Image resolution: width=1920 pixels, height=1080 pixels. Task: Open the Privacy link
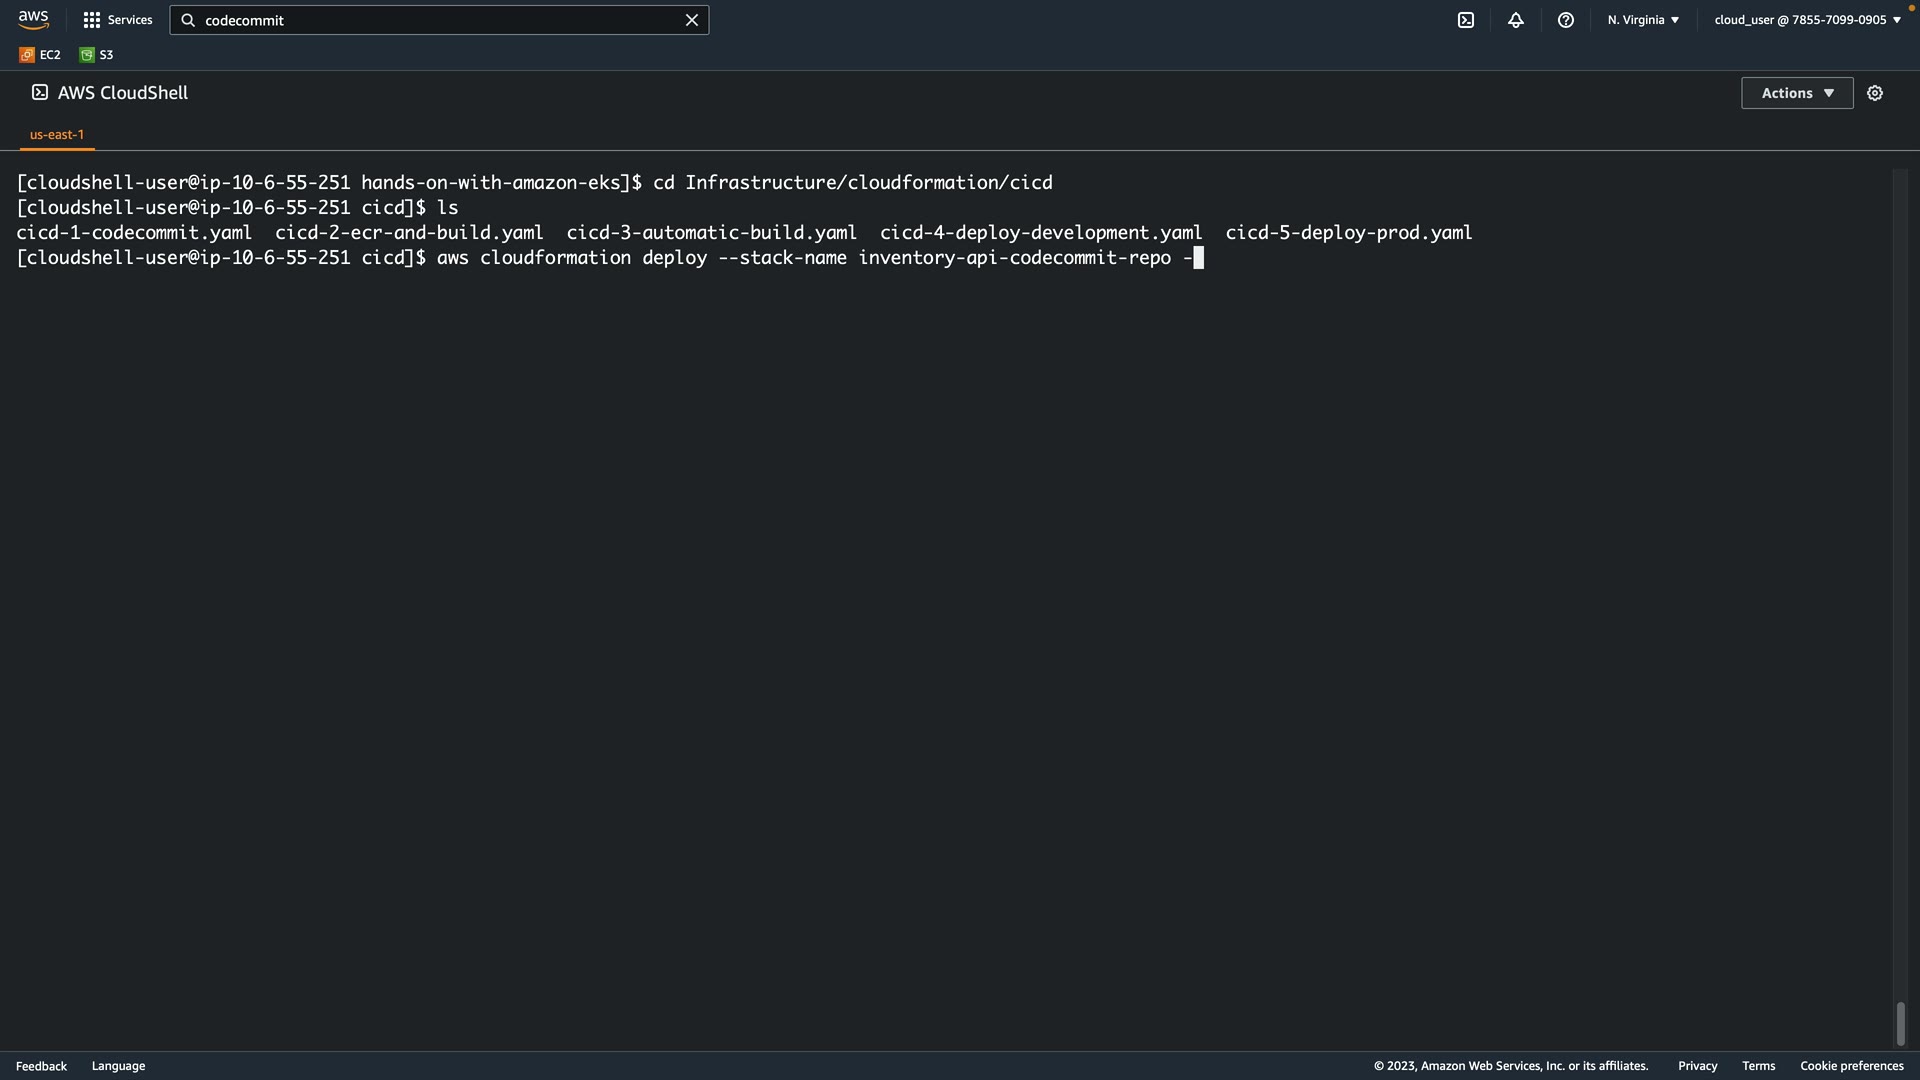[1697, 1066]
